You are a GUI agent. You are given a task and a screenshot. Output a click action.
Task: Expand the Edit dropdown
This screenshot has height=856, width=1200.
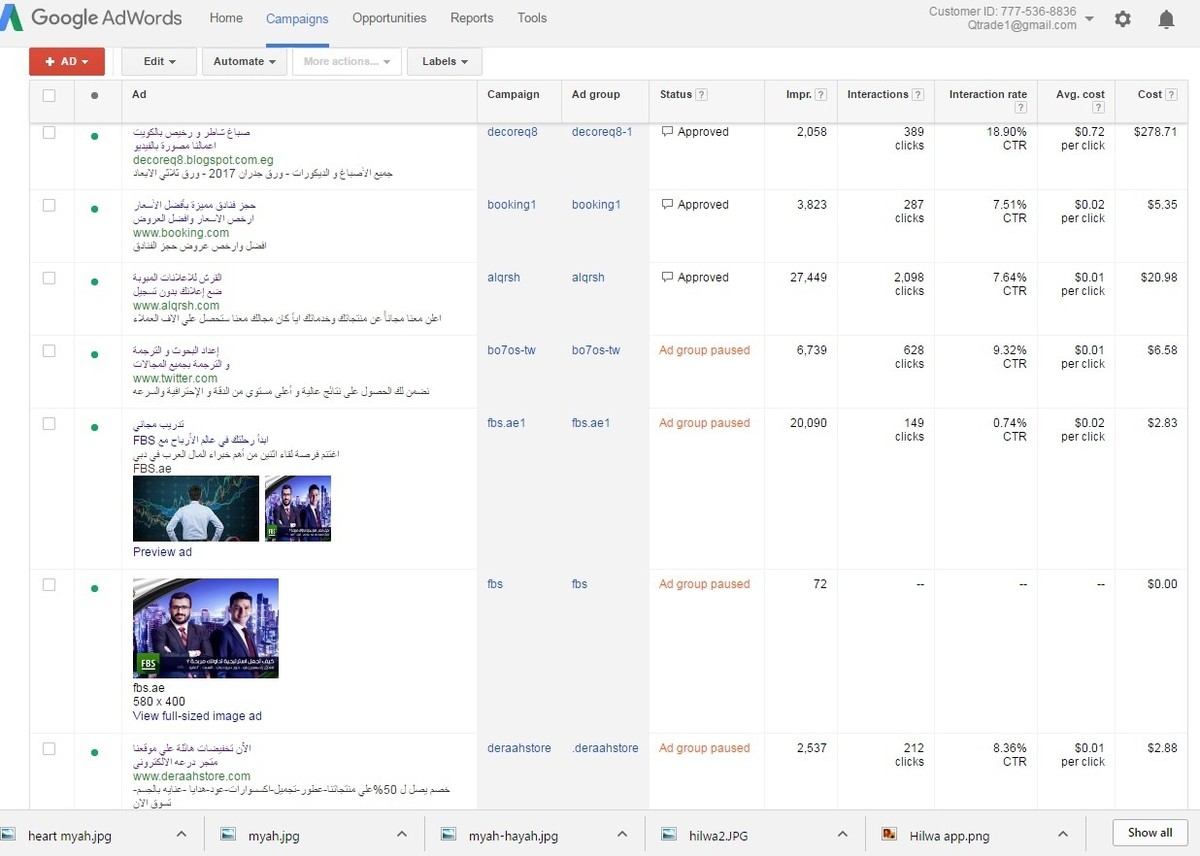pos(159,61)
